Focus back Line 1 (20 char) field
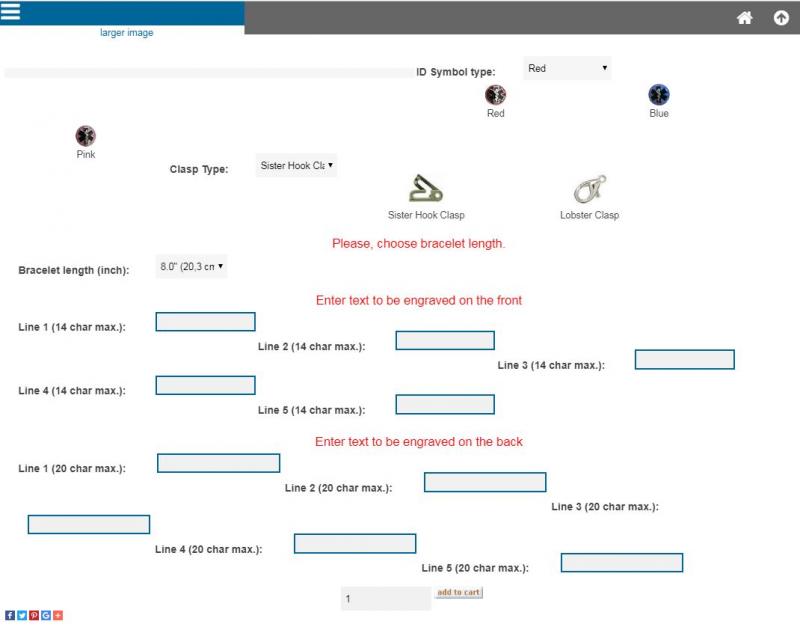The width and height of the screenshot is (800, 627). (218, 463)
